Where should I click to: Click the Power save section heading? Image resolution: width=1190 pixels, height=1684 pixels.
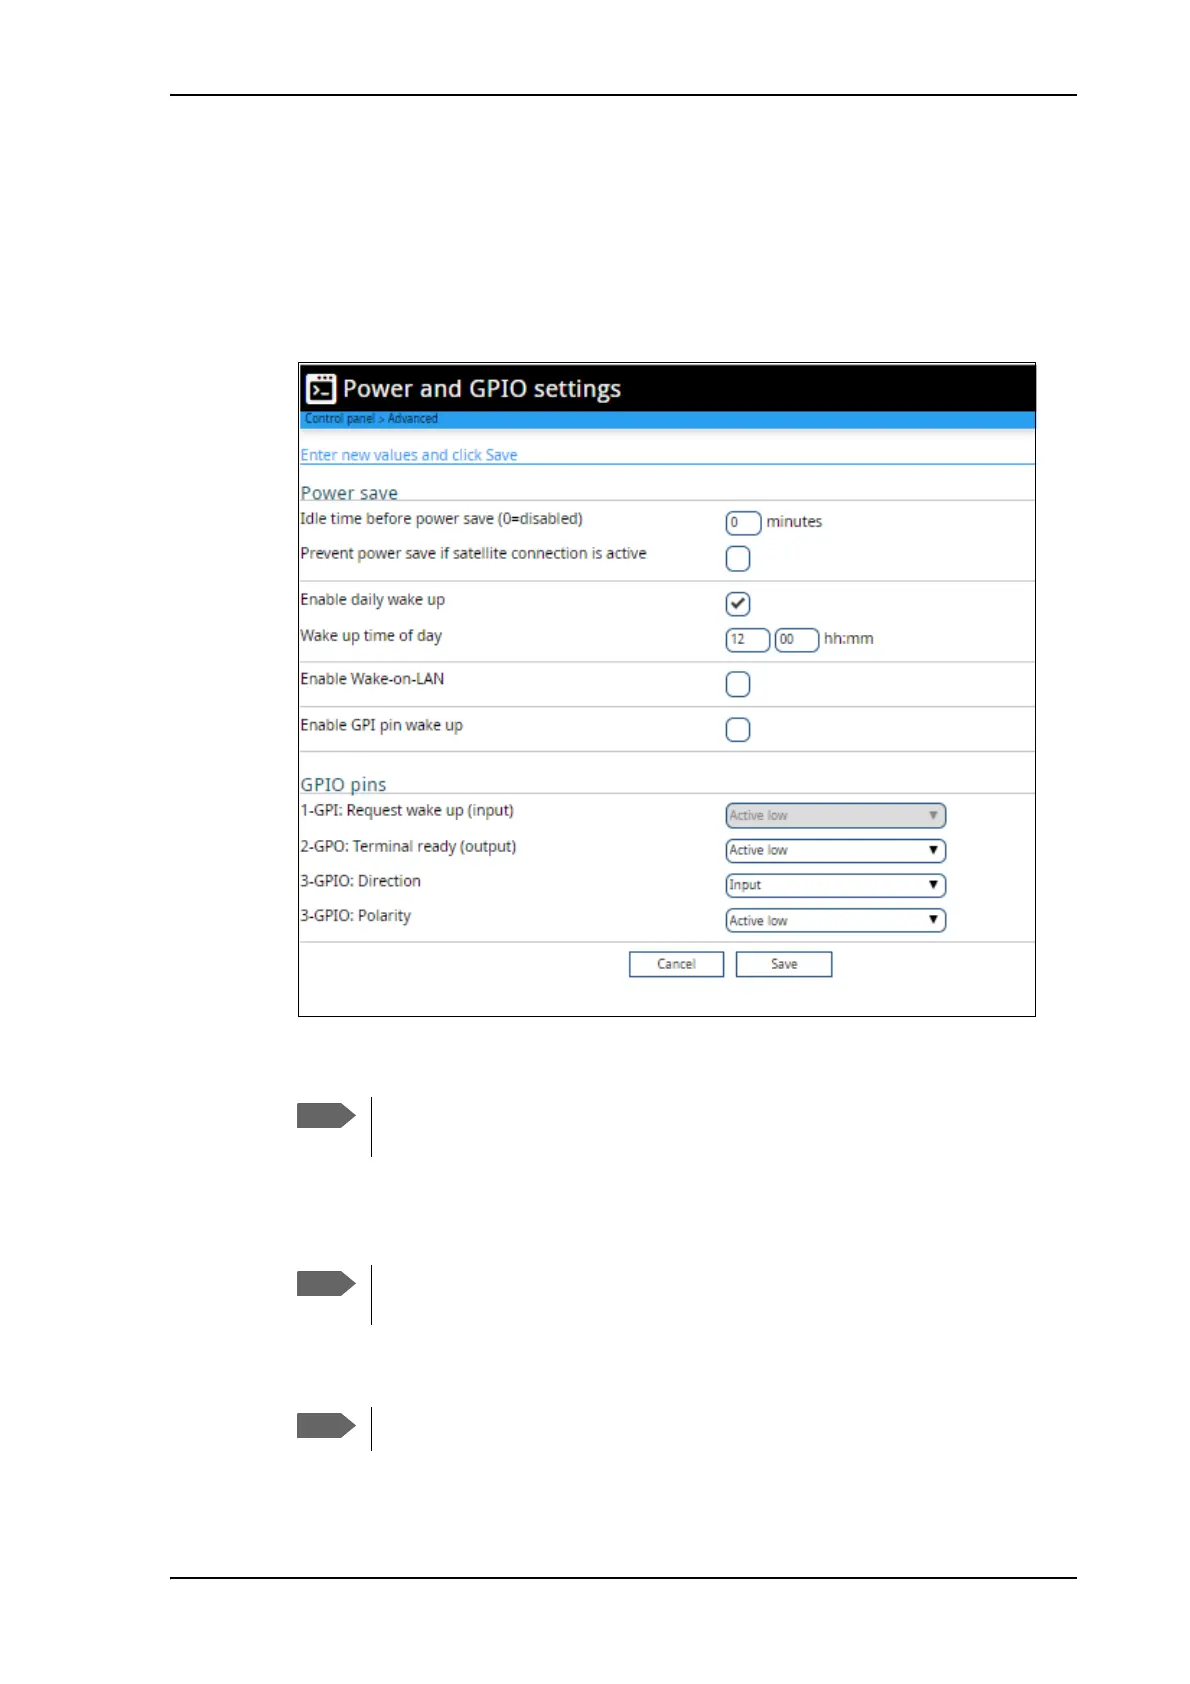(x=349, y=492)
